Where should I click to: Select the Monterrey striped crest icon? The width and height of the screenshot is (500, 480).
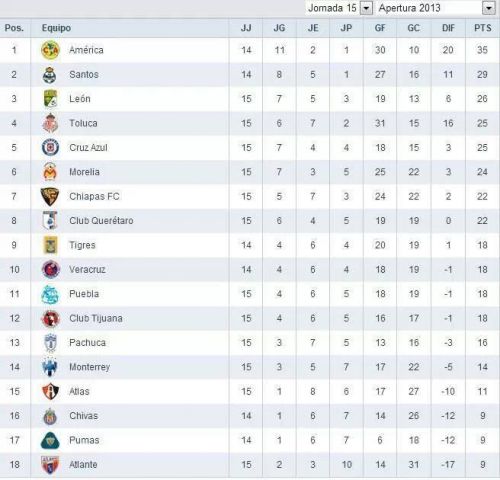(x=50, y=367)
